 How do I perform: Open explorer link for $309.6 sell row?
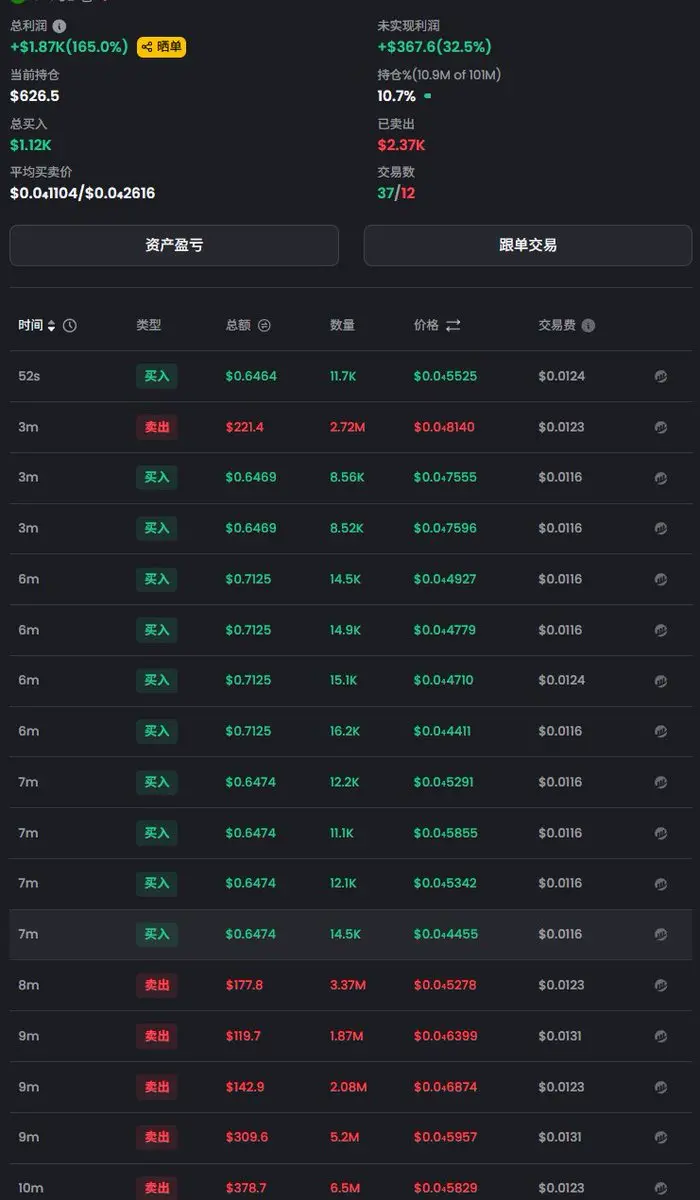pos(660,1137)
